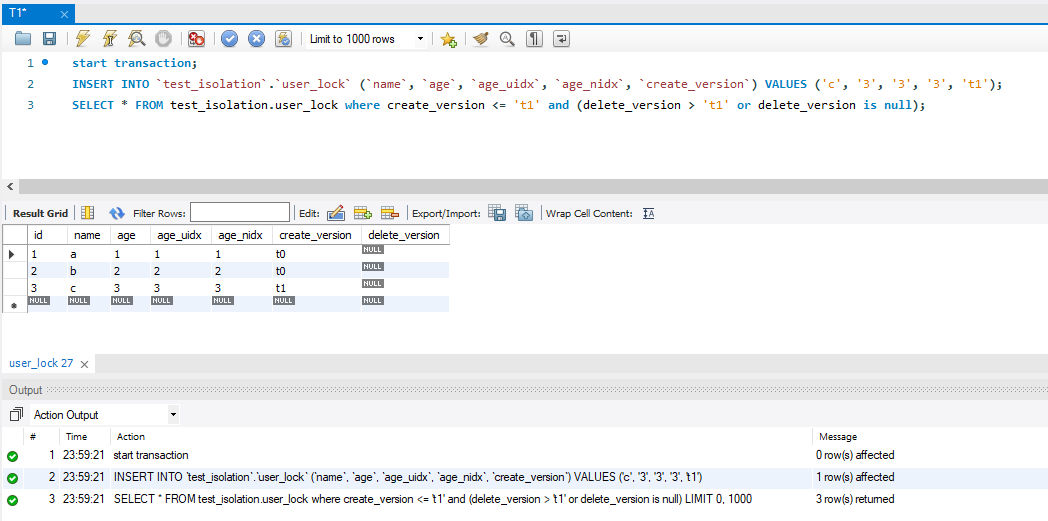The image size is (1048, 521).
Task: Toggle the Wrap Cell Content icon
Action: [x=648, y=213]
